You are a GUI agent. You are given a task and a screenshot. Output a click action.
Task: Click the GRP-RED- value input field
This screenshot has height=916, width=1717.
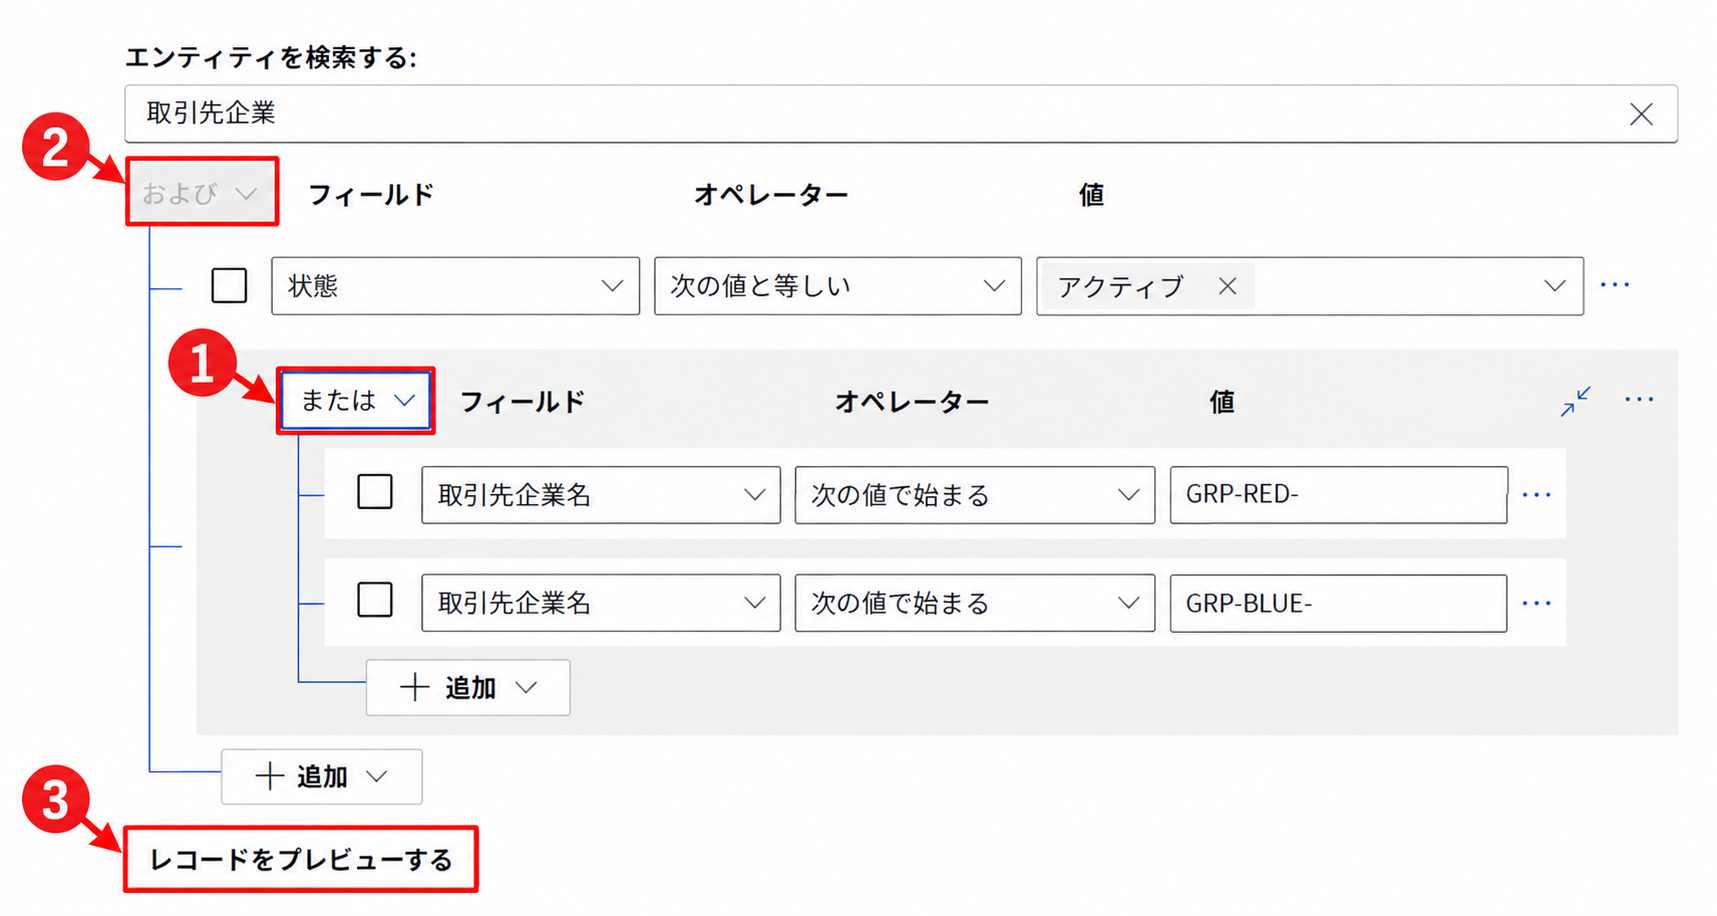[1338, 495]
